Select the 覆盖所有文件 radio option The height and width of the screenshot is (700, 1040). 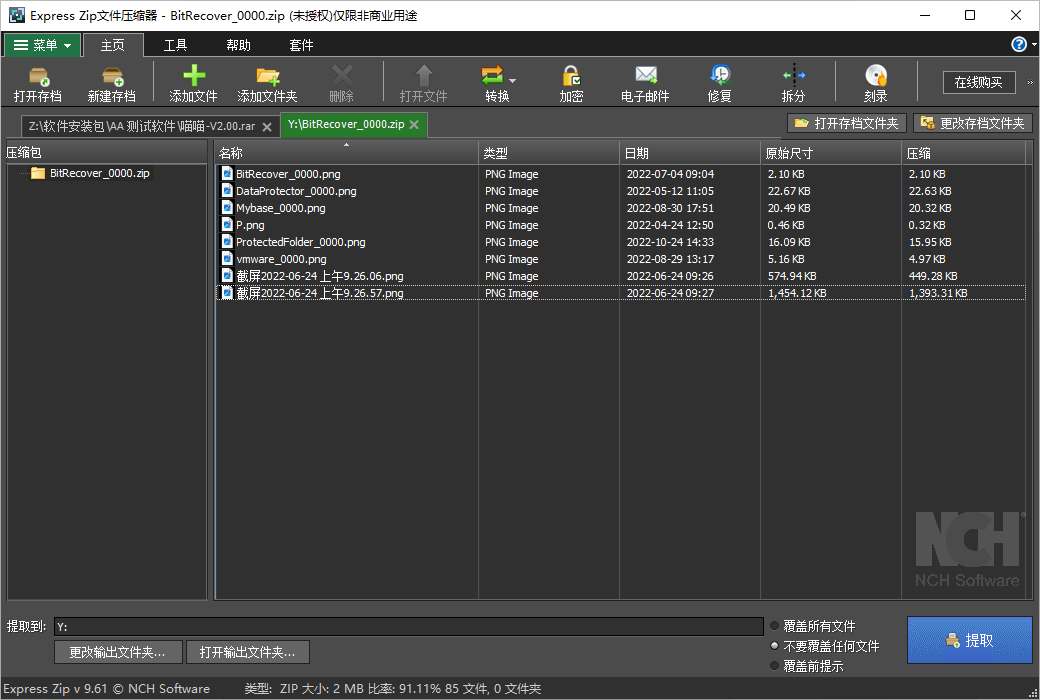tap(774, 626)
